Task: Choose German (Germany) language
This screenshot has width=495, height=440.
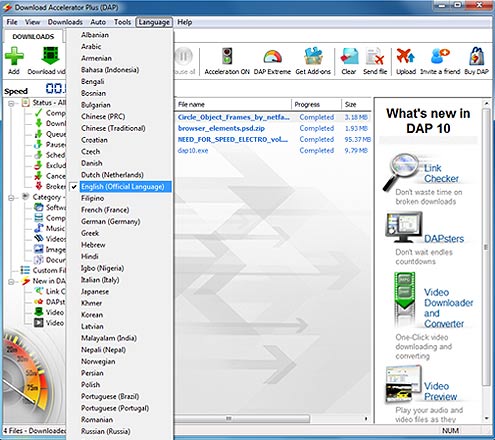Action: (120, 221)
